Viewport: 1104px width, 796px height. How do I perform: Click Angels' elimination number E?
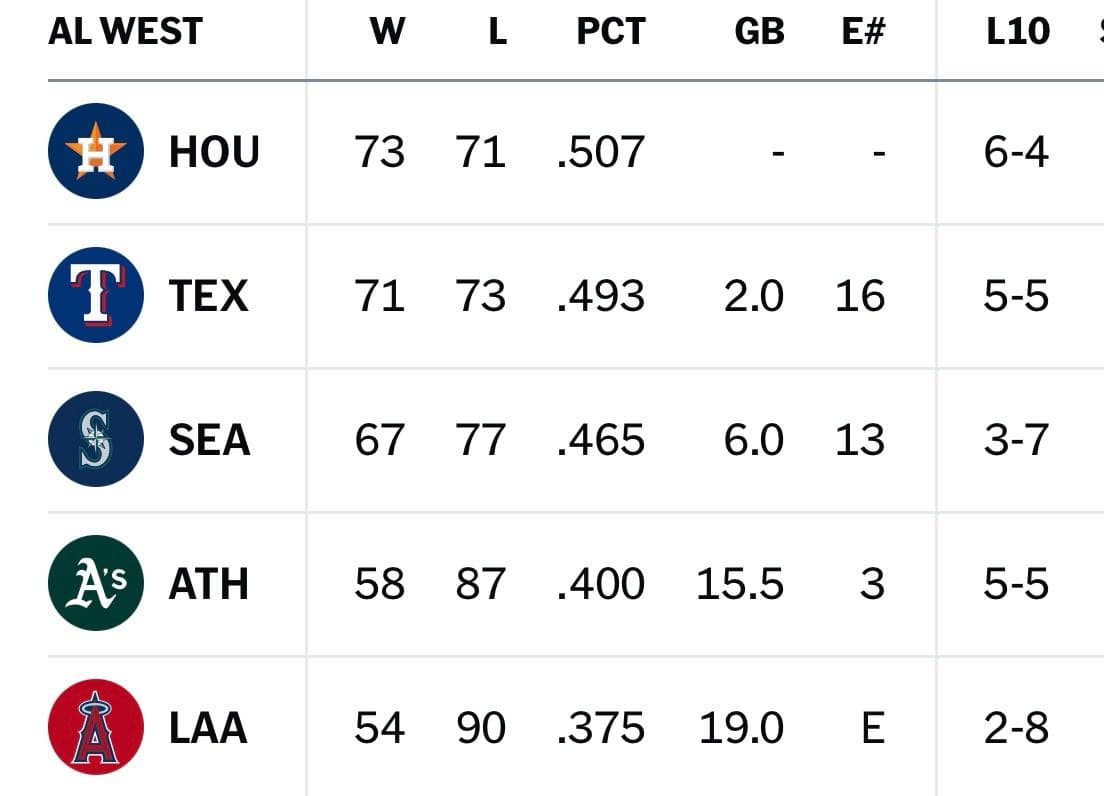coord(873,728)
